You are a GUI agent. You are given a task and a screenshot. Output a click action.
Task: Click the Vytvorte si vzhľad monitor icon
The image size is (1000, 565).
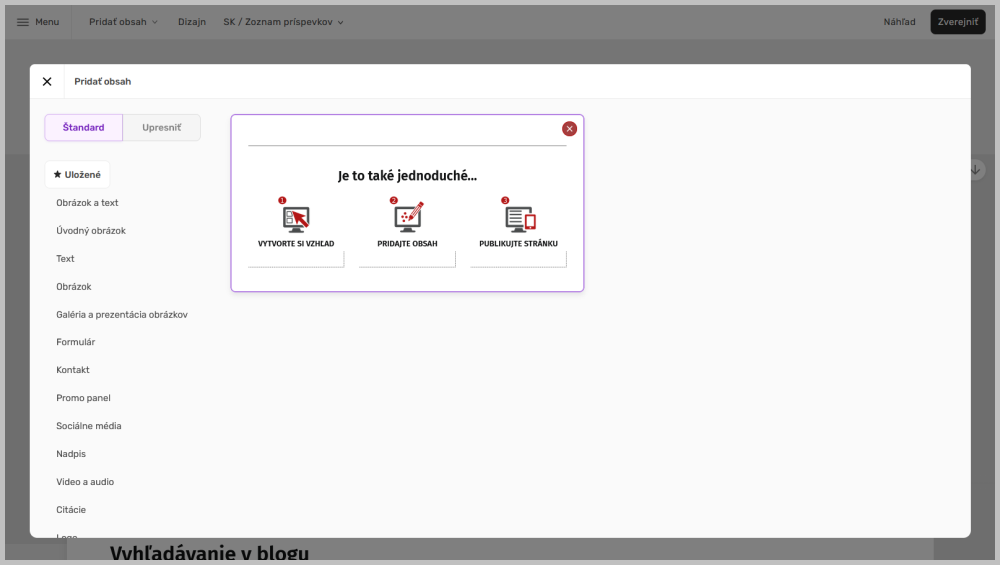tap(296, 217)
